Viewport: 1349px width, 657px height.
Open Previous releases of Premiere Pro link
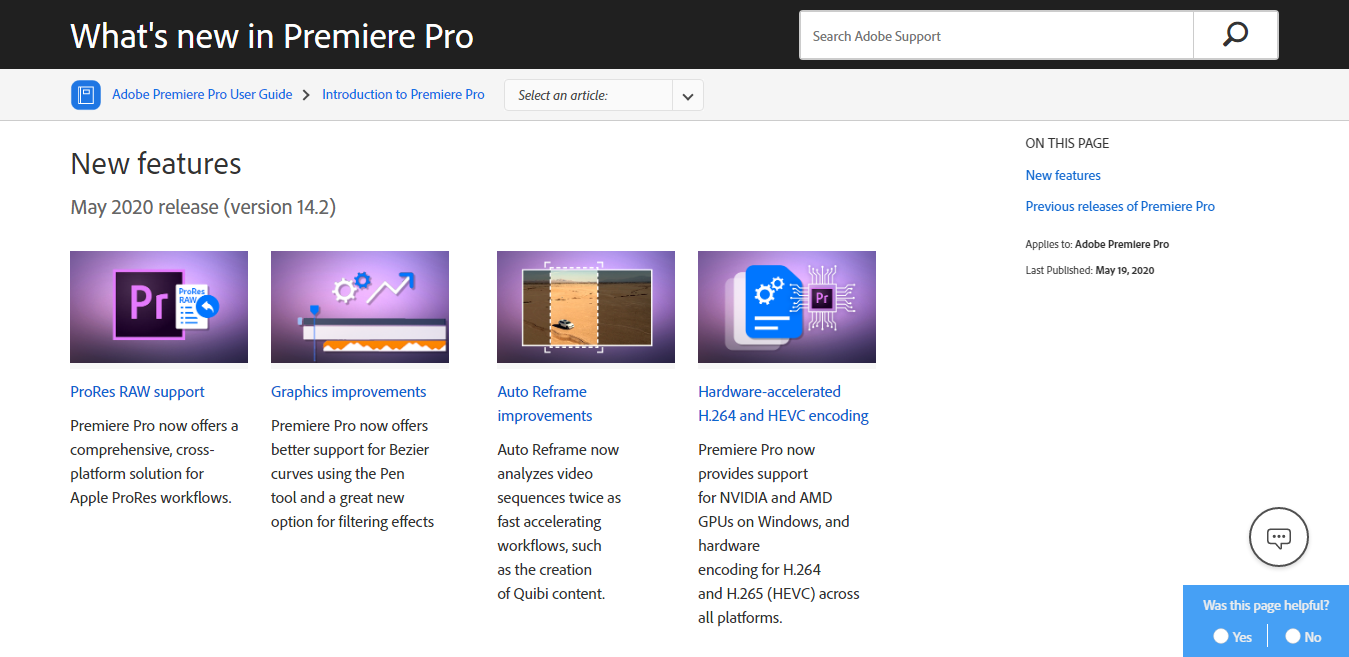click(x=1120, y=206)
